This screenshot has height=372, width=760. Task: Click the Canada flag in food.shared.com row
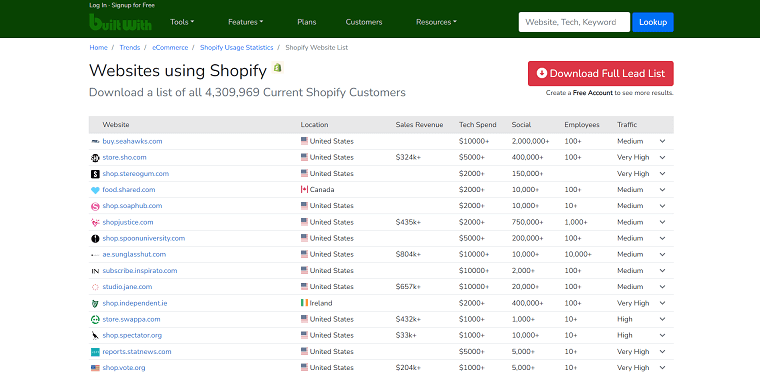coord(304,190)
